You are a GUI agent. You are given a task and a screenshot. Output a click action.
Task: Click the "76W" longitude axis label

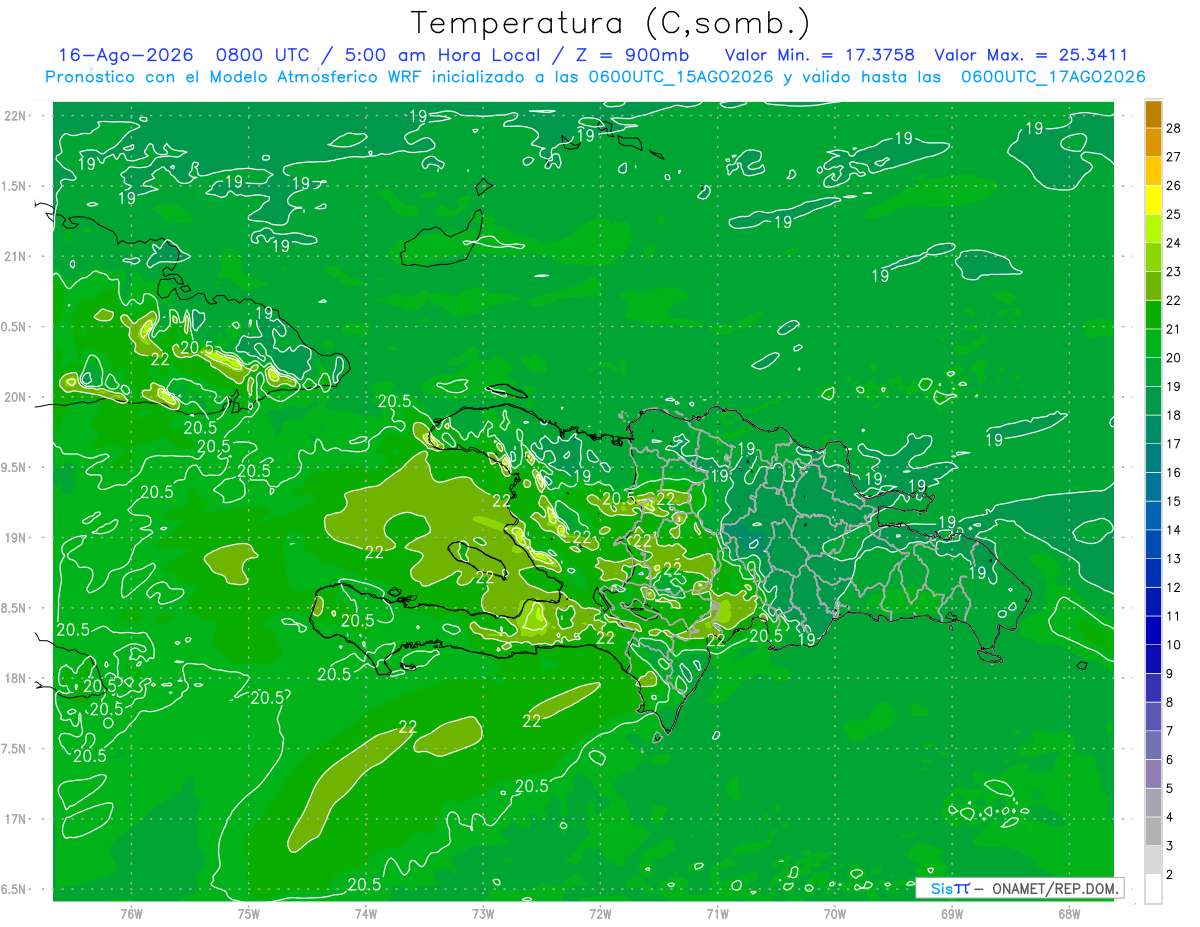pos(131,914)
